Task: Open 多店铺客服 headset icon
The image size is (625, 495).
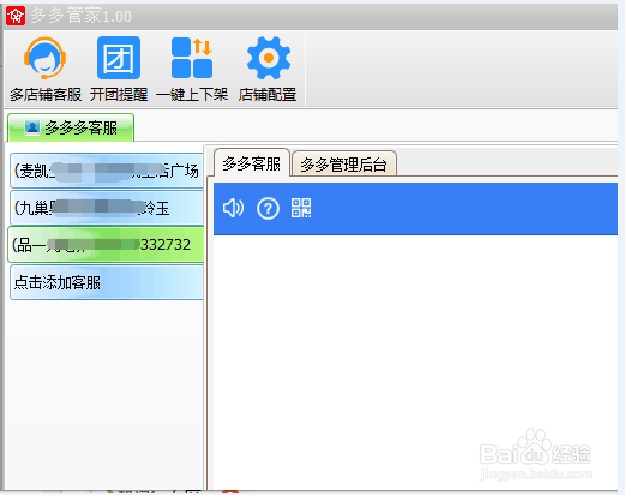Action: coord(45,58)
